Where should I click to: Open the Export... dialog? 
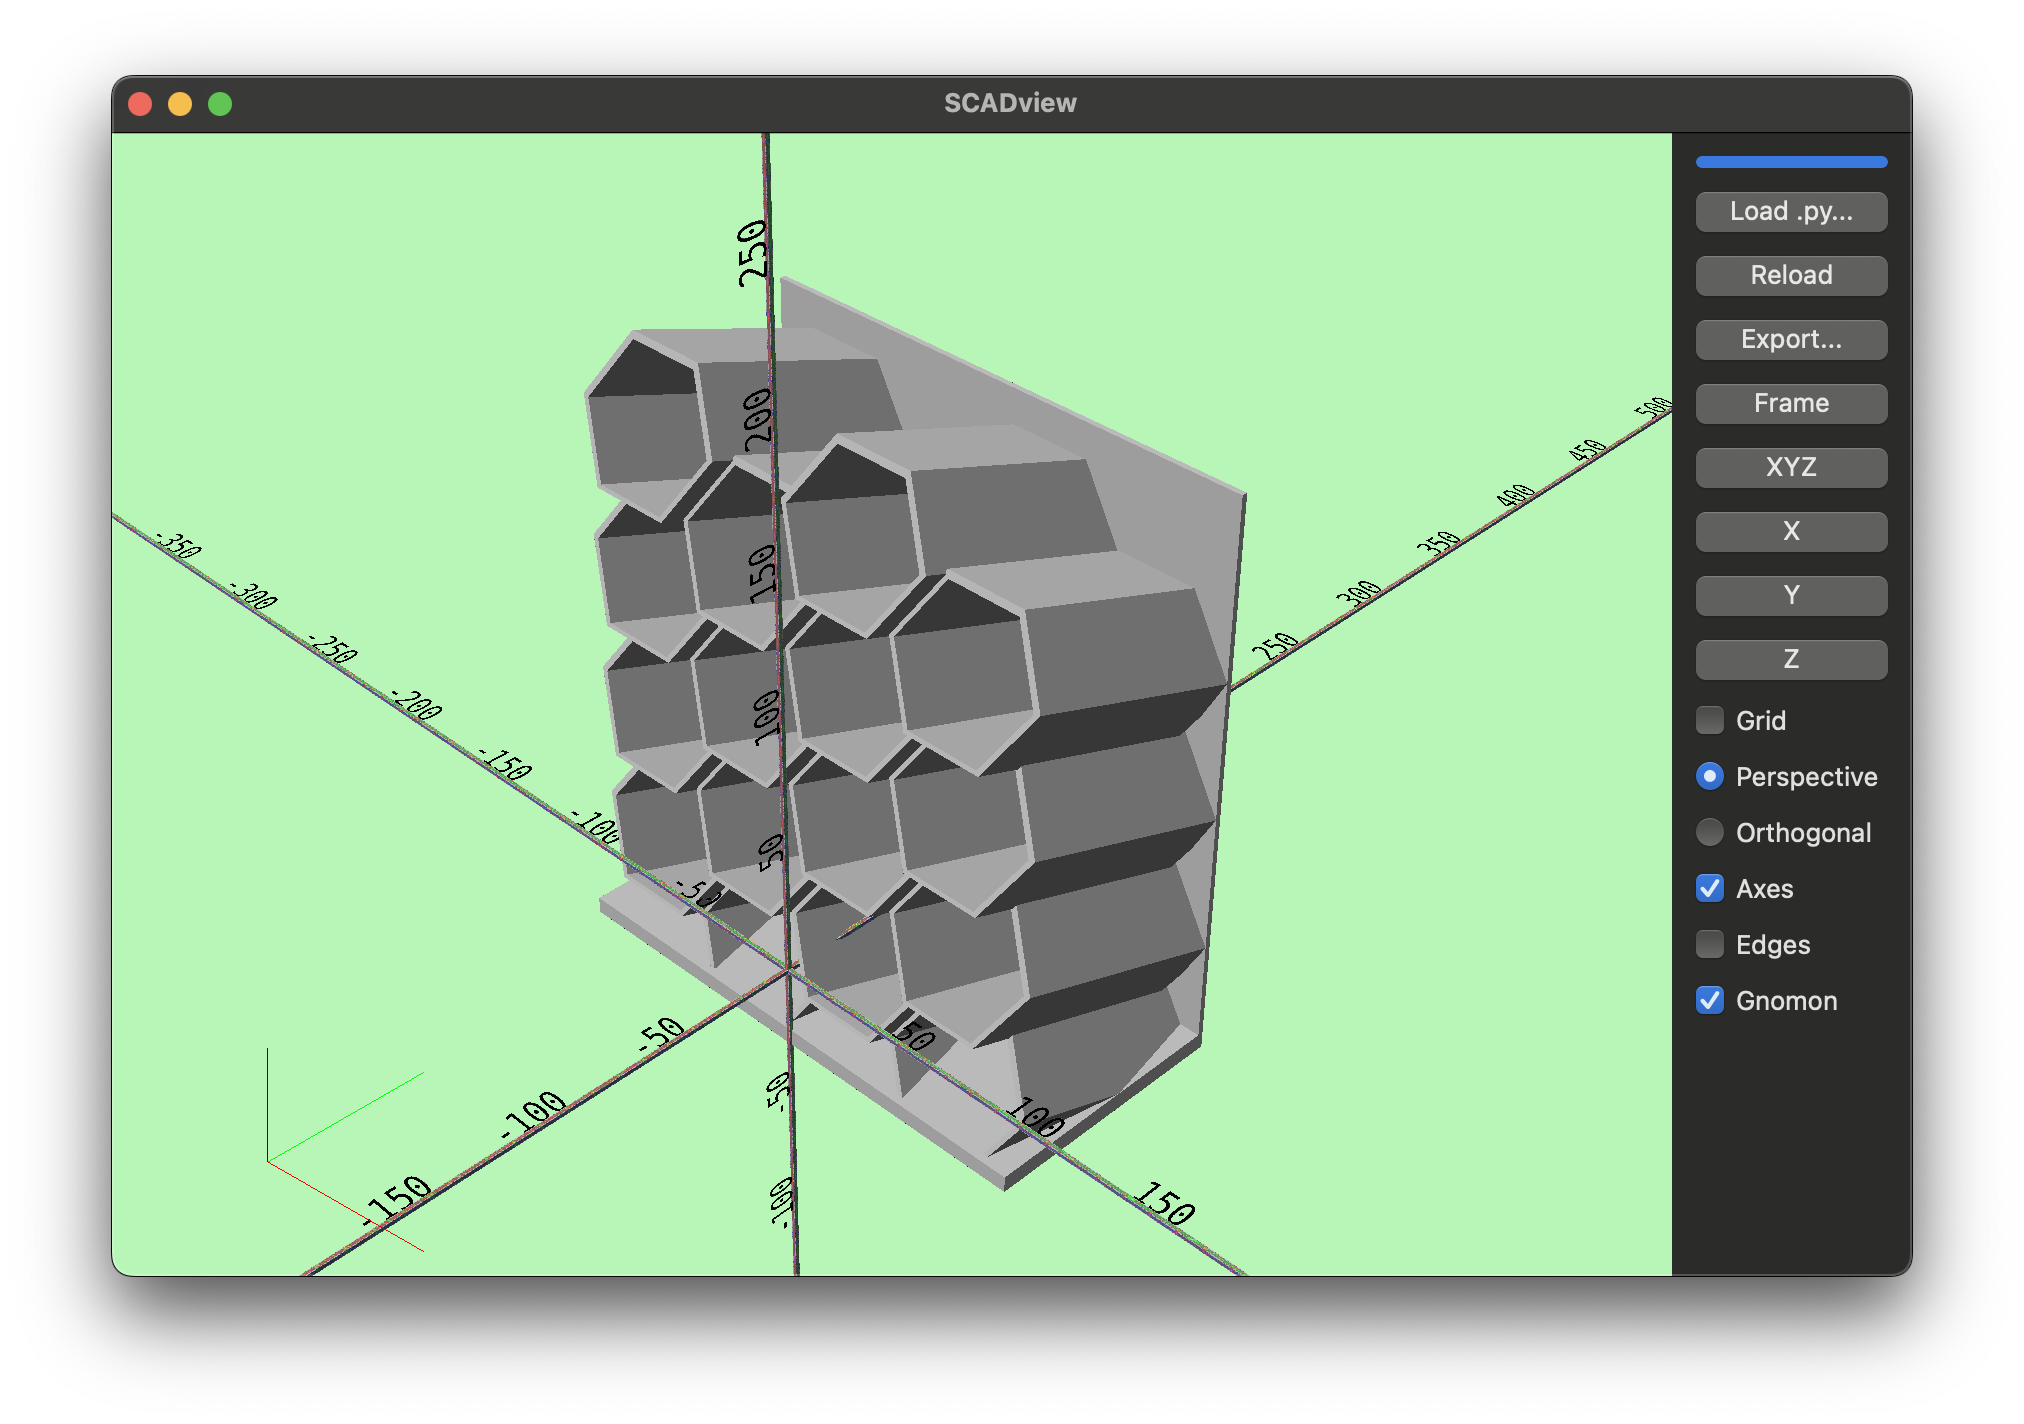click(x=1790, y=340)
